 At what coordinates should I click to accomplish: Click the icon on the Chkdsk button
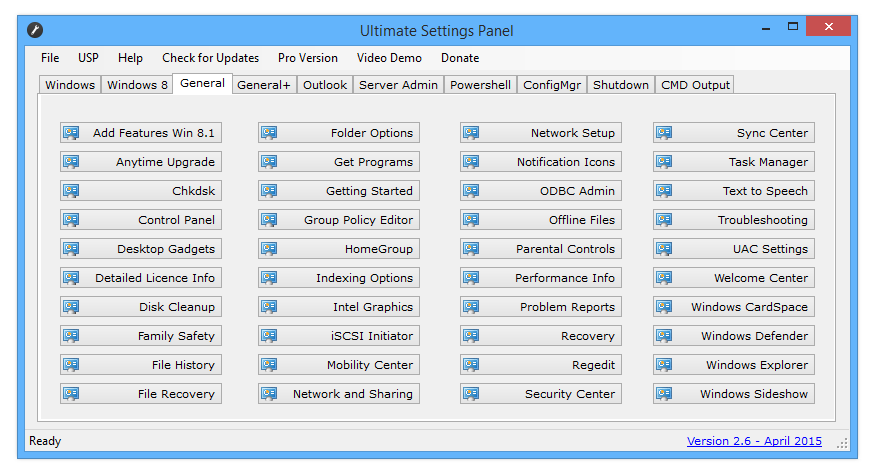71,191
